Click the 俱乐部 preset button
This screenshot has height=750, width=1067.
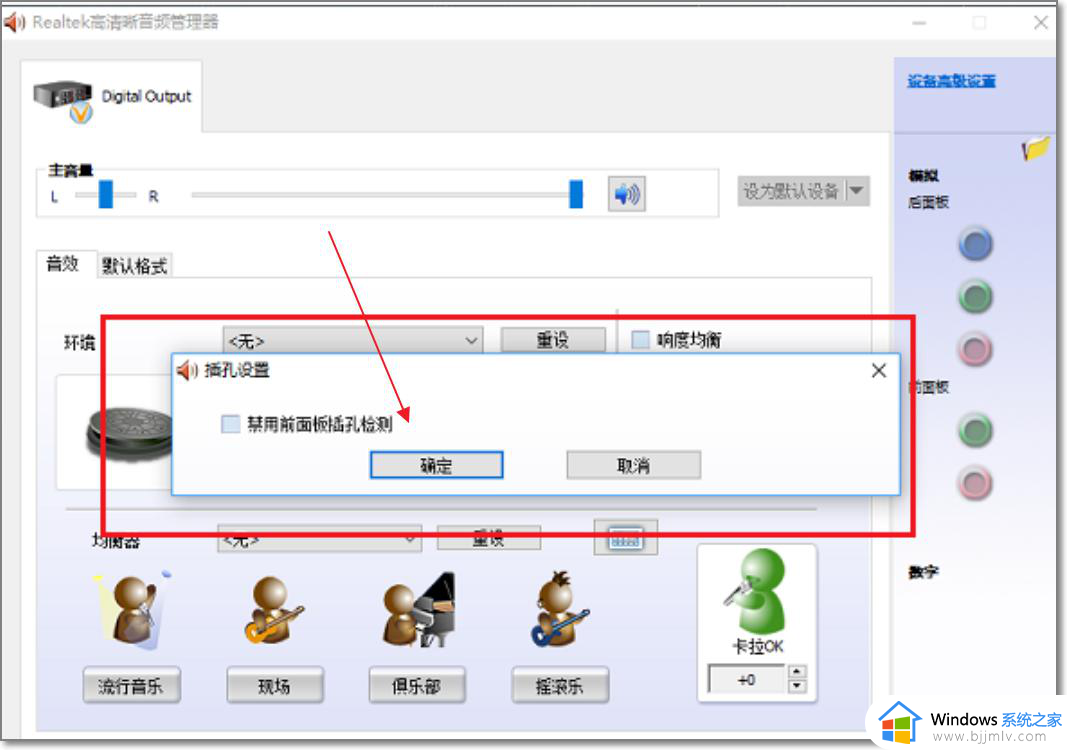[x=417, y=685]
